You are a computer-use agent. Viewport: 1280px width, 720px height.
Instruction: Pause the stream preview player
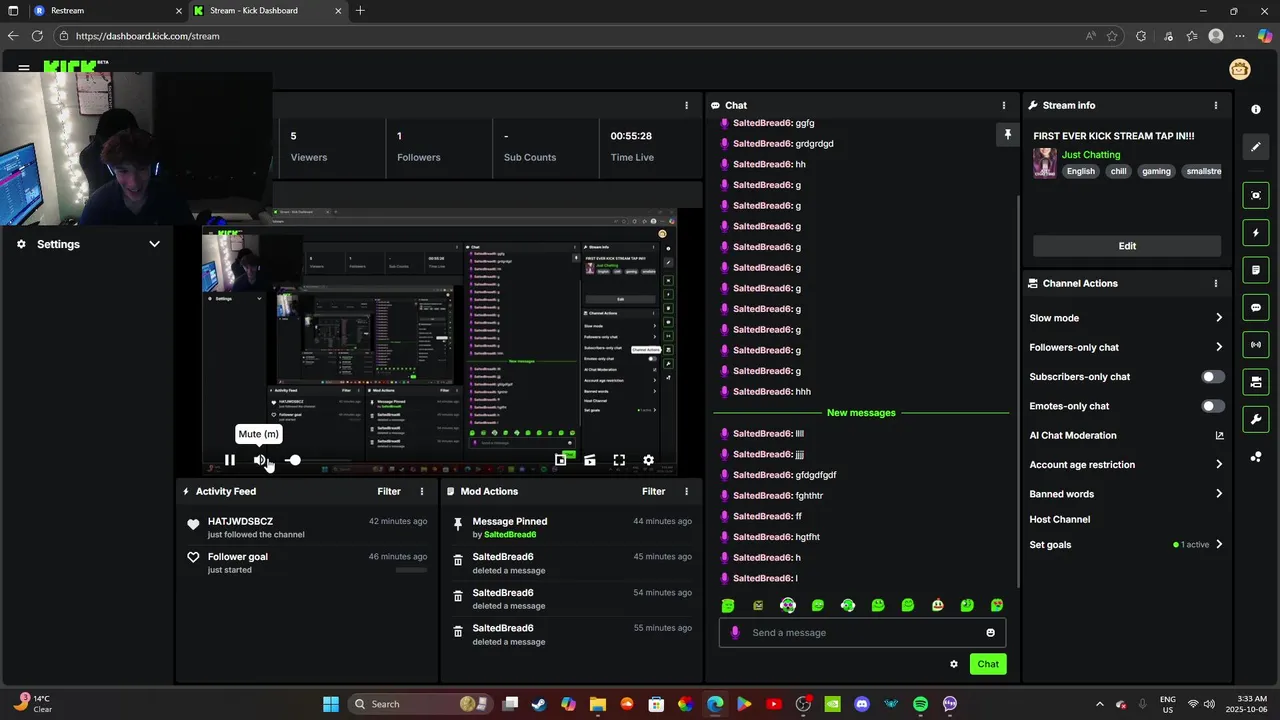point(230,460)
